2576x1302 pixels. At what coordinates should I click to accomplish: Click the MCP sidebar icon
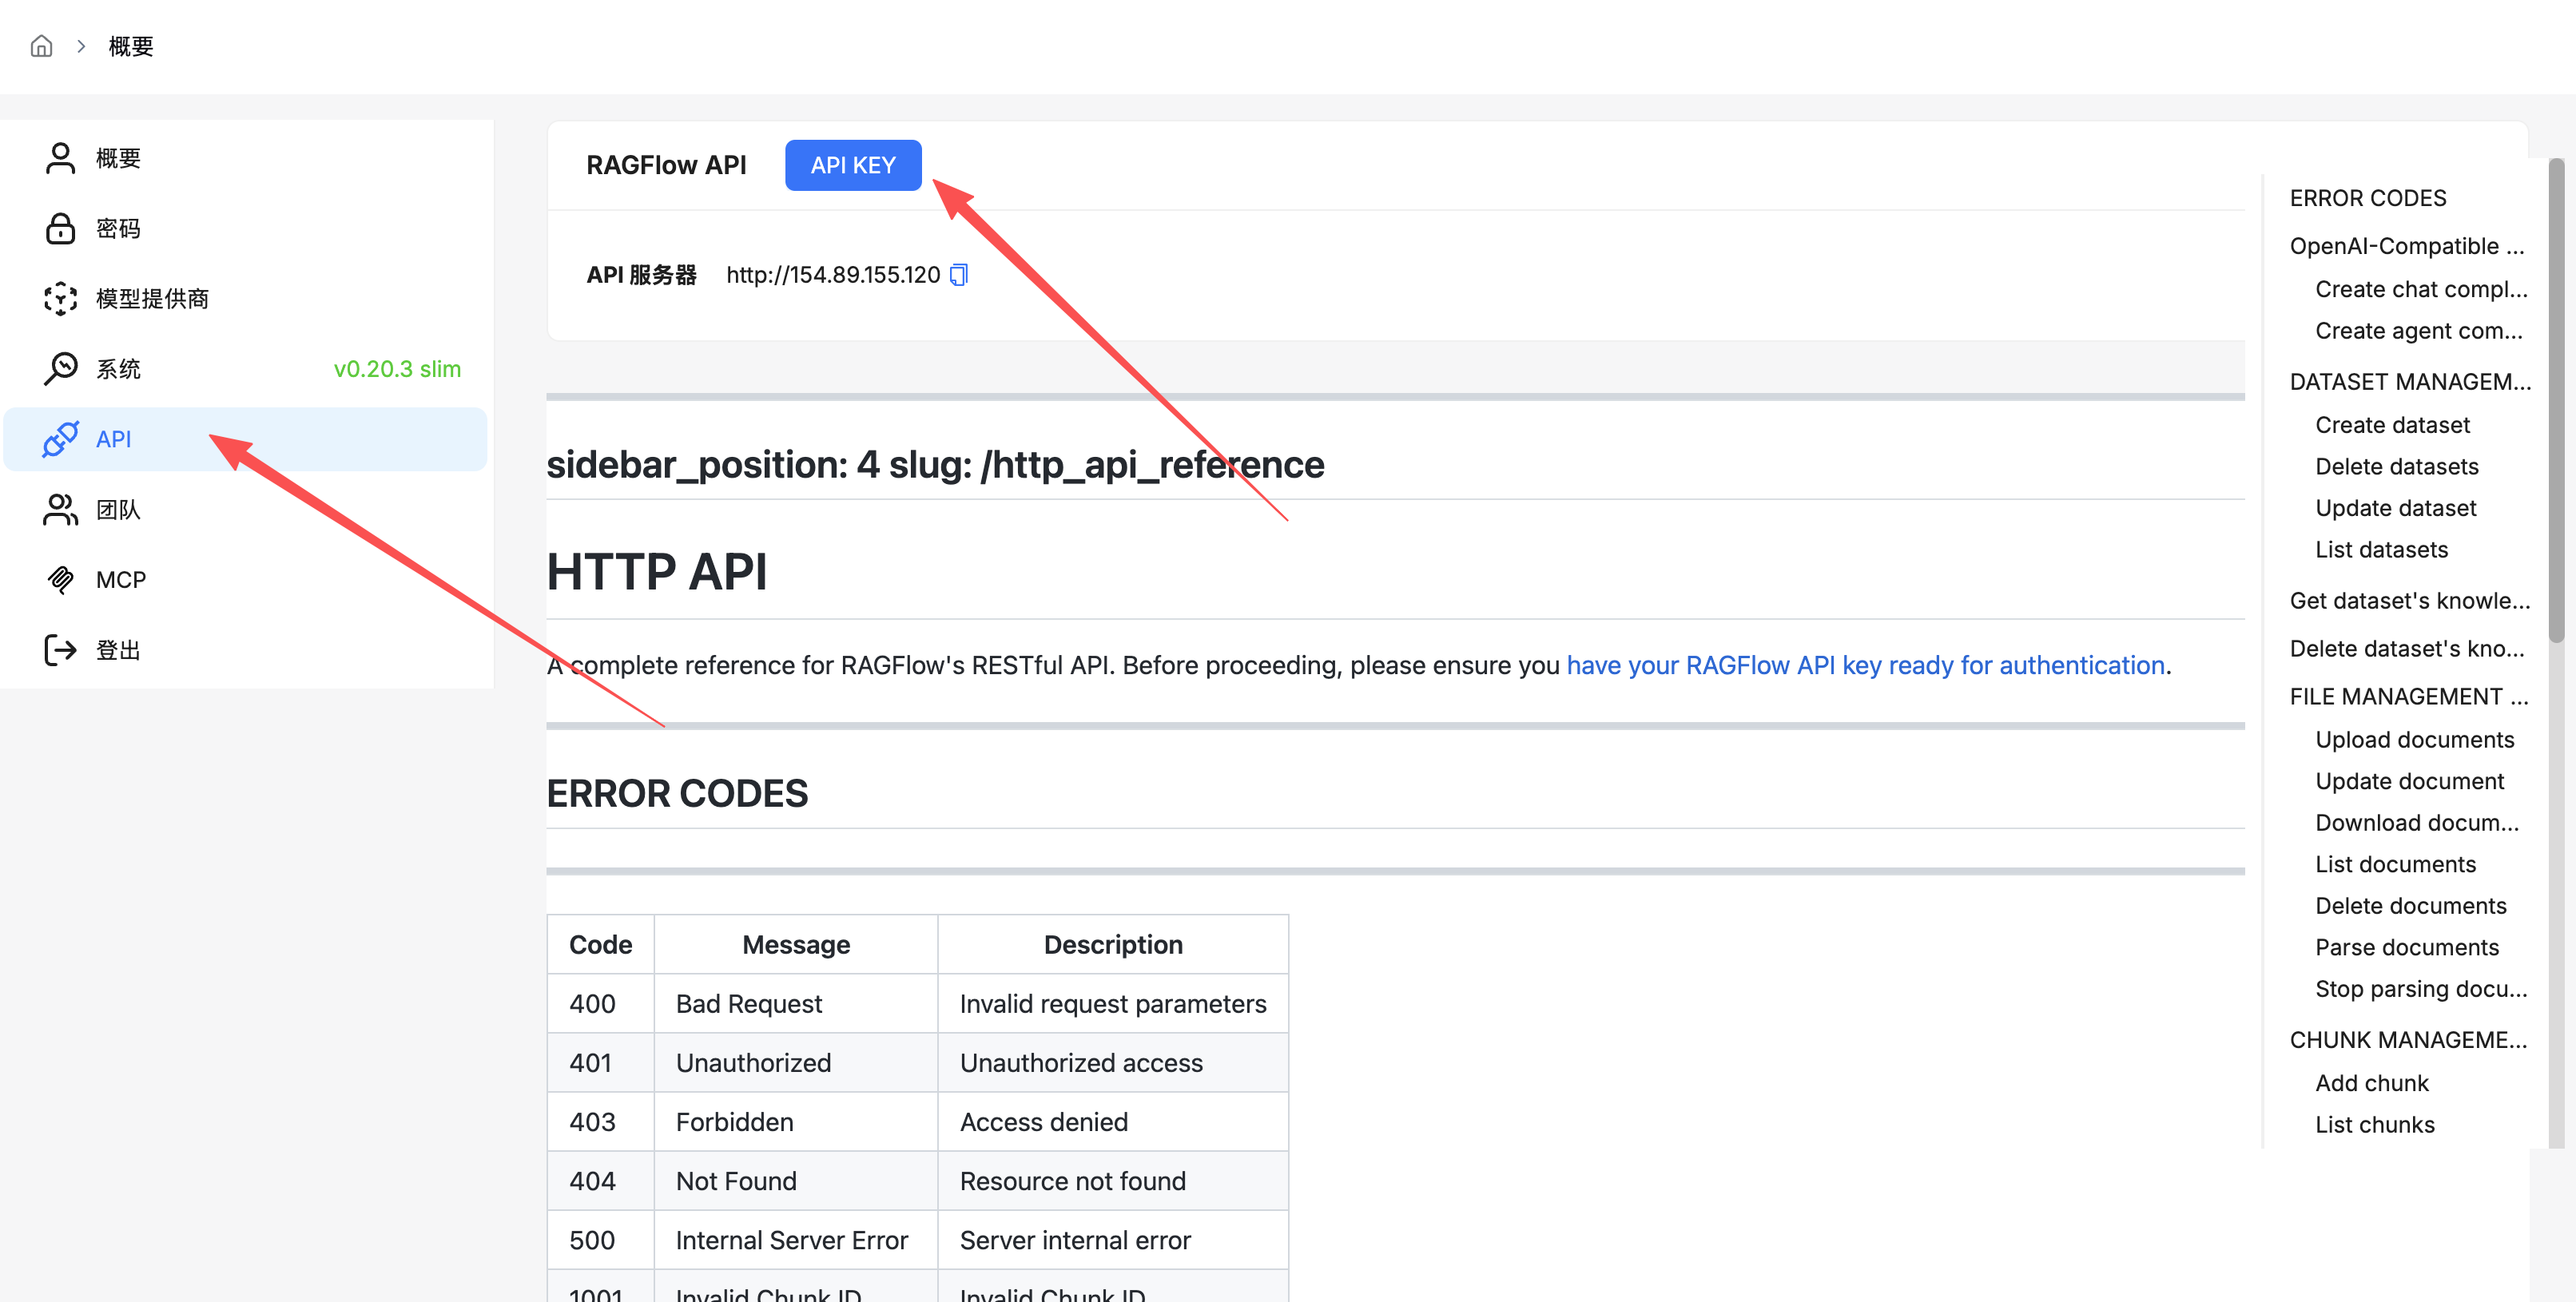pyautogui.click(x=60, y=579)
